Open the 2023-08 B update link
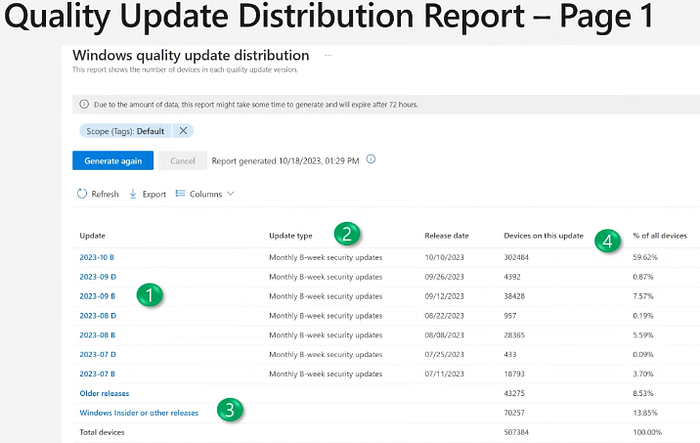This screenshot has width=700, height=443. 97,335
